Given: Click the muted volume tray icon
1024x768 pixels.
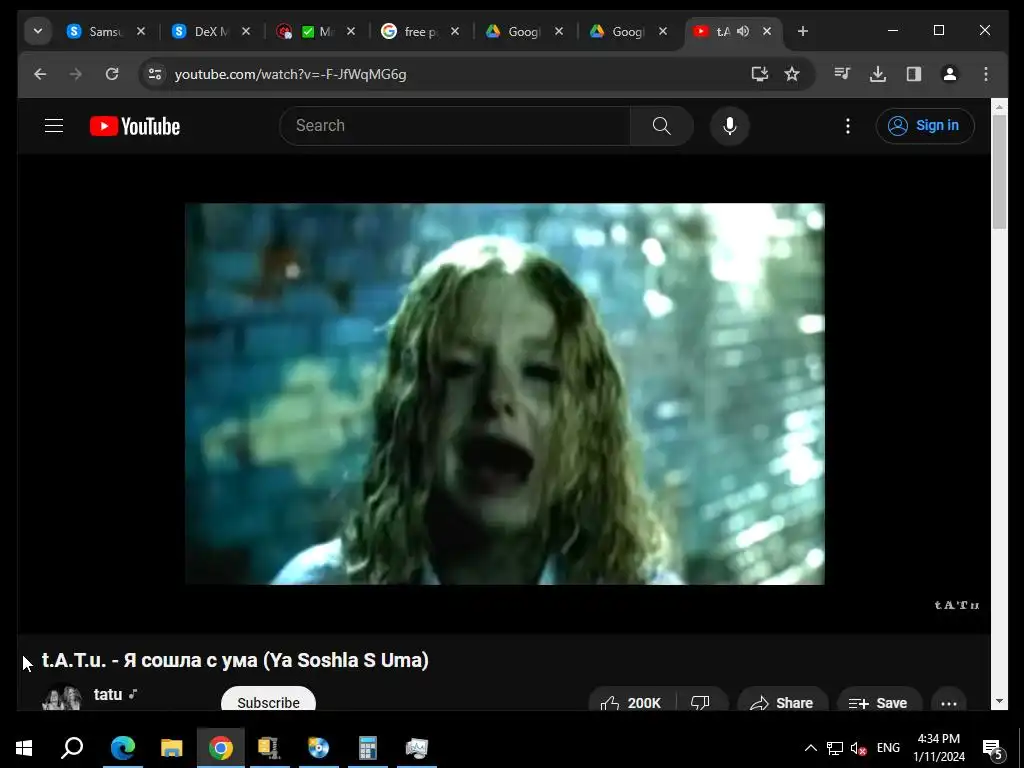Looking at the screenshot, I should tap(858, 748).
